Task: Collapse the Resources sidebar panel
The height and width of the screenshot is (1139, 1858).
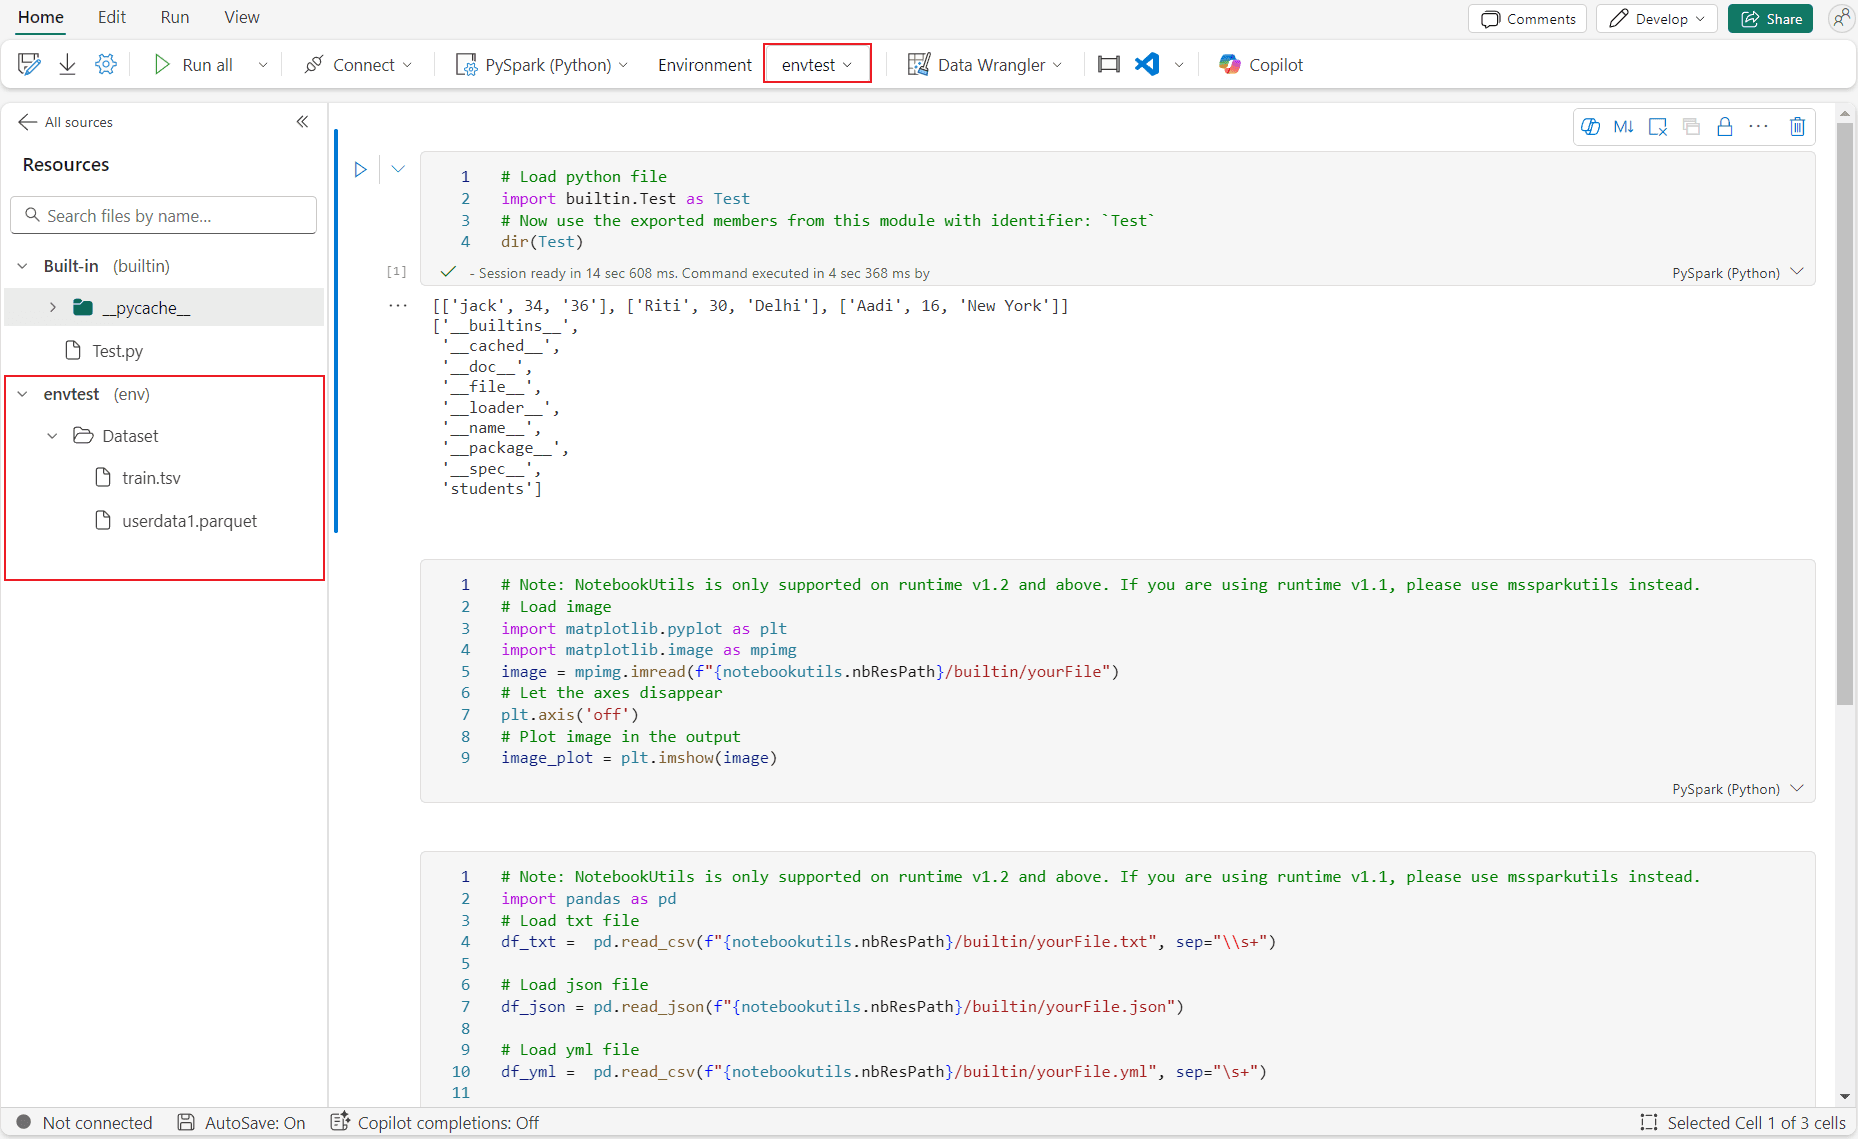Action: [x=303, y=121]
